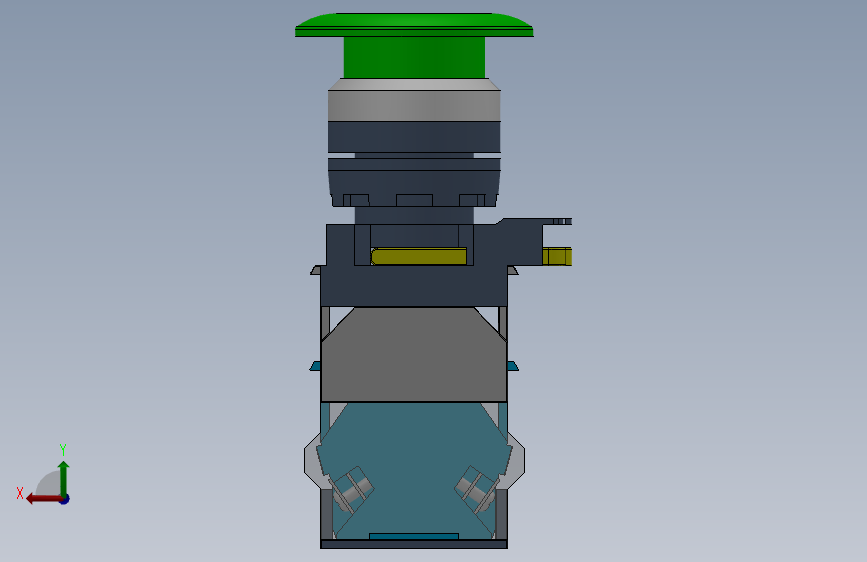Select the left angled terminal screw on teal block
This screenshot has width=867, height=562.
352,489
